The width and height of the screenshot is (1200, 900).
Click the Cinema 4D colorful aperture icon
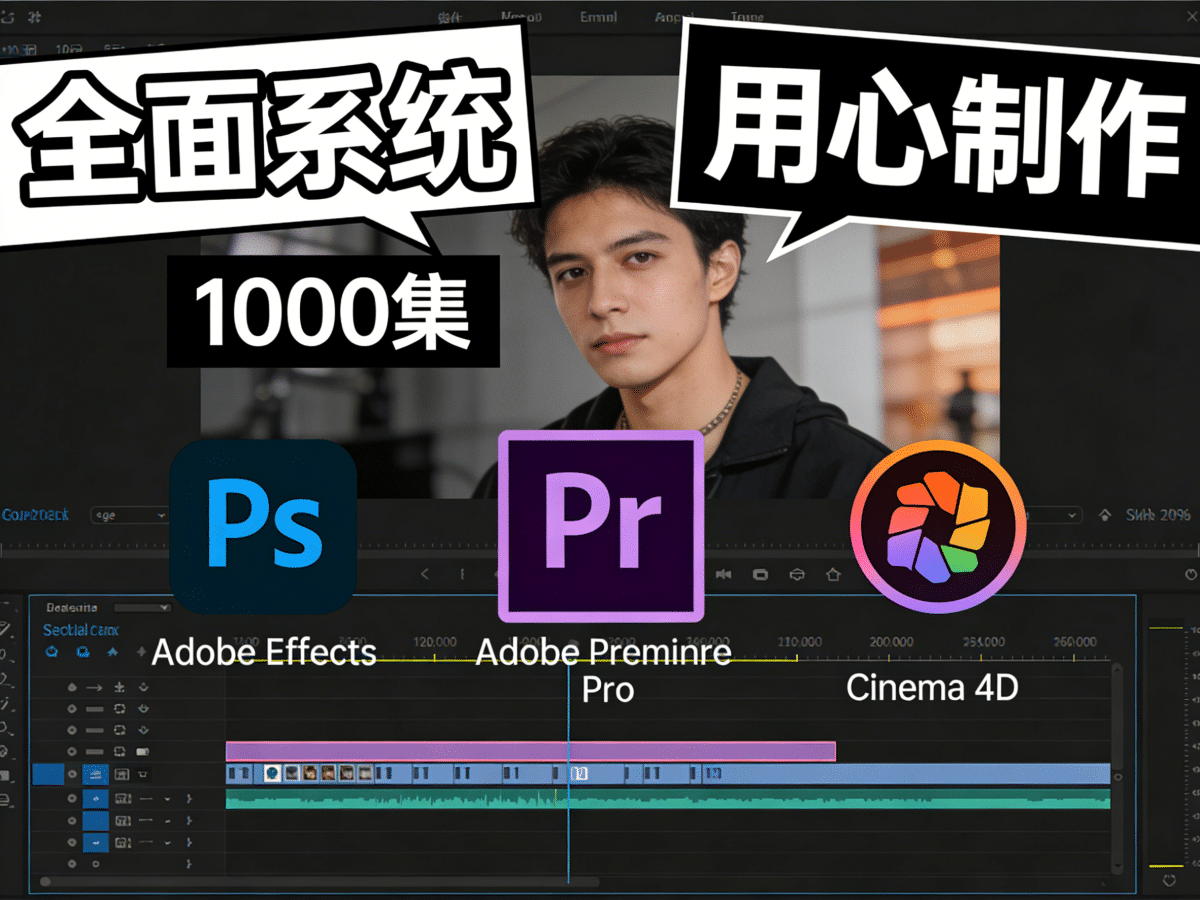936,525
